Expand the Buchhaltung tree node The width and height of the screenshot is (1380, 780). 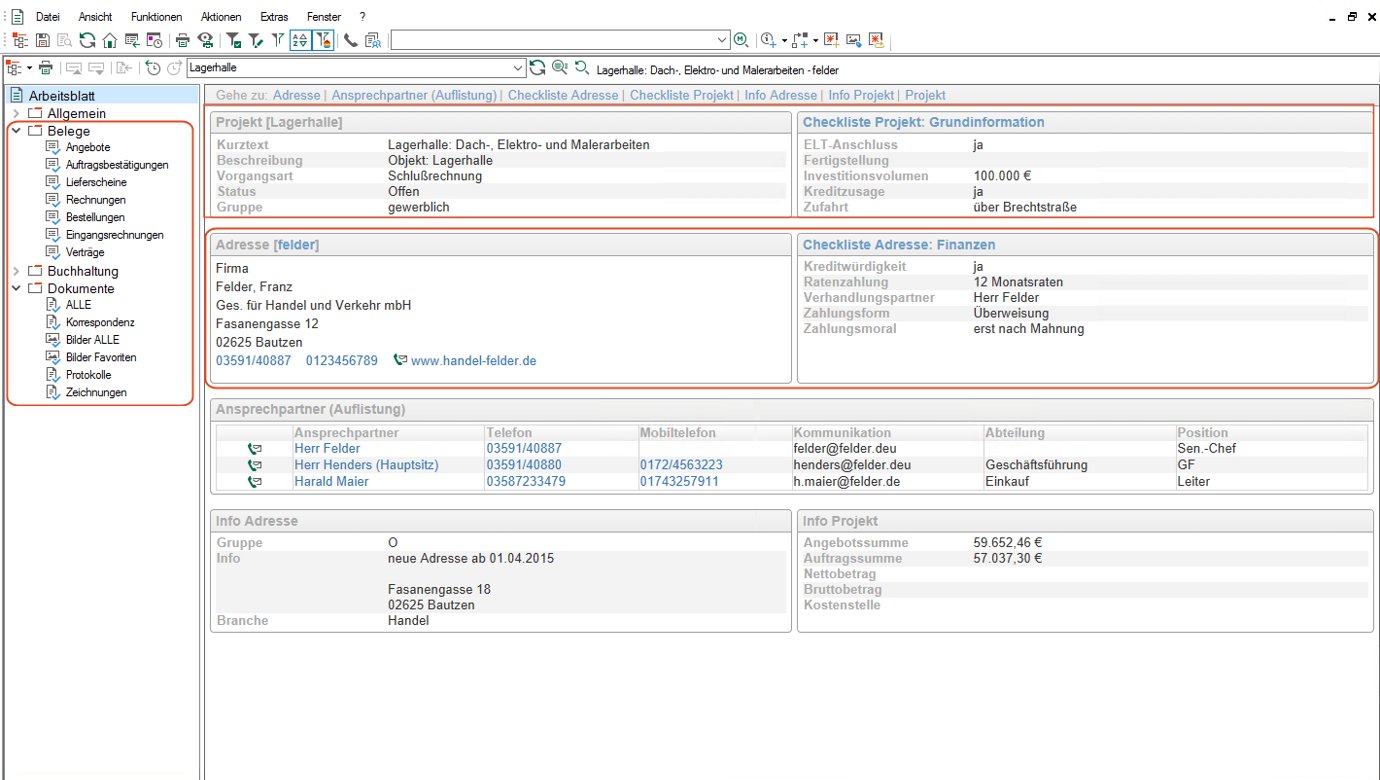16,271
